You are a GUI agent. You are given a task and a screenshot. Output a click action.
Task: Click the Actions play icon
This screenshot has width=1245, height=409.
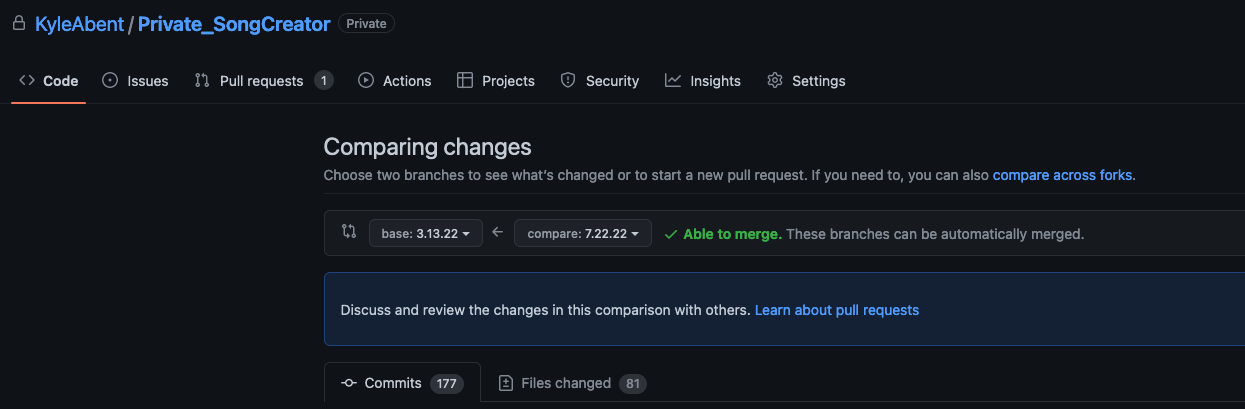(366, 81)
